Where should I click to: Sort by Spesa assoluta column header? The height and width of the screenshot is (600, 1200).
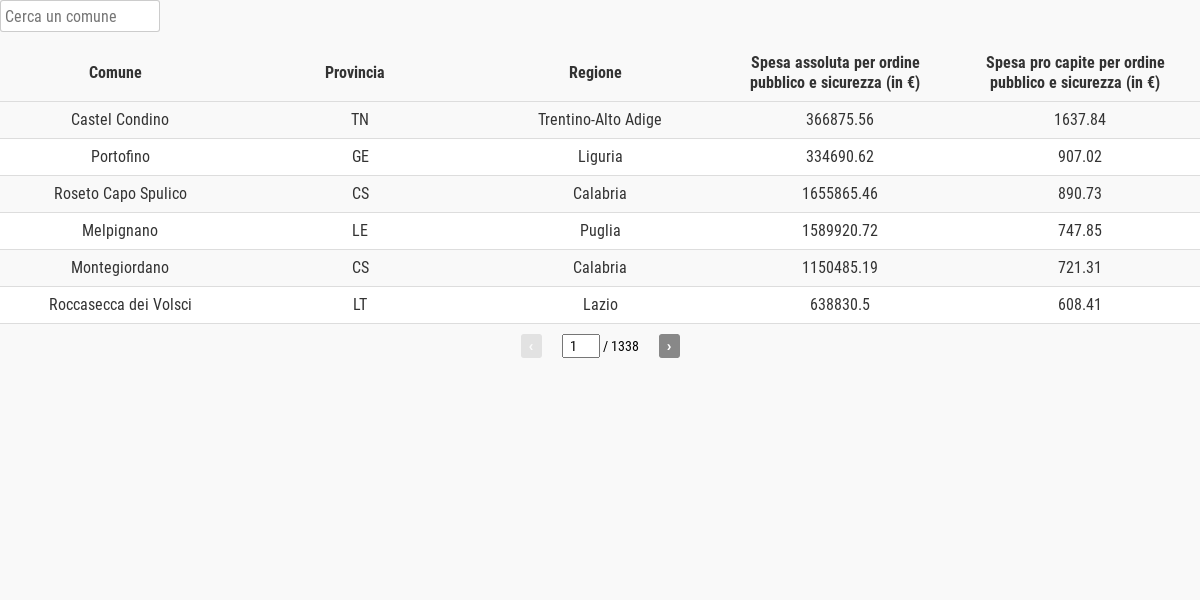(835, 72)
